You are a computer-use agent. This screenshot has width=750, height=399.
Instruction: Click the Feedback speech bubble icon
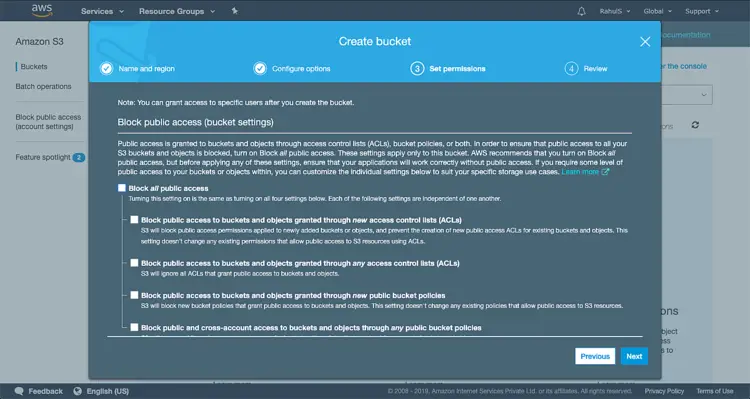19,391
